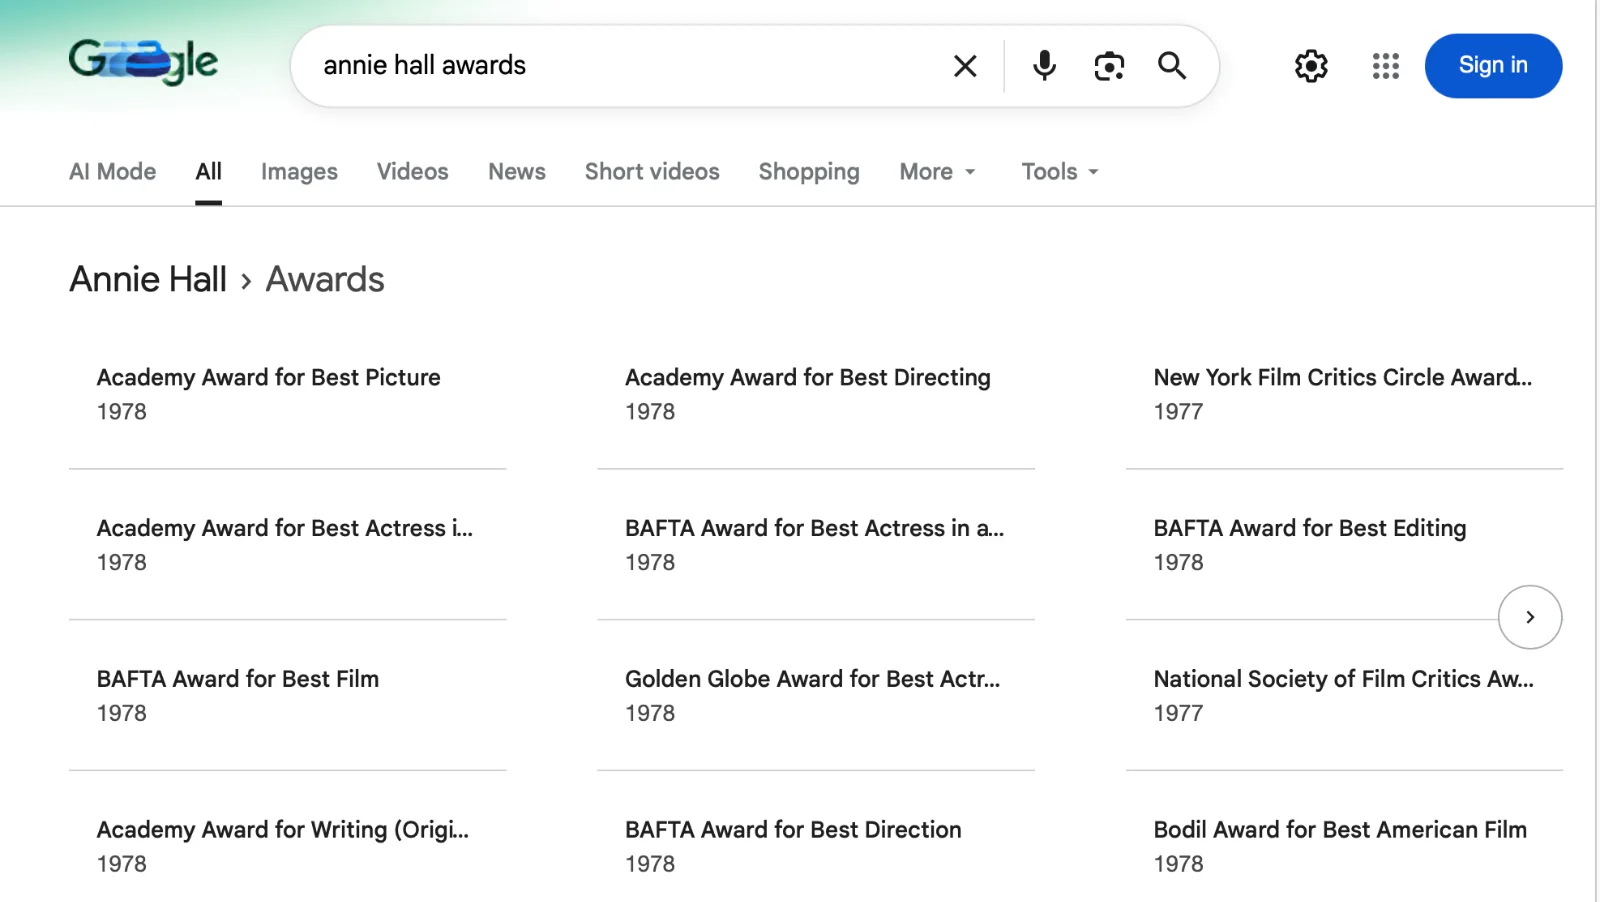The image size is (1600, 902).
Task: Switch to the Images tab
Action: (299, 172)
